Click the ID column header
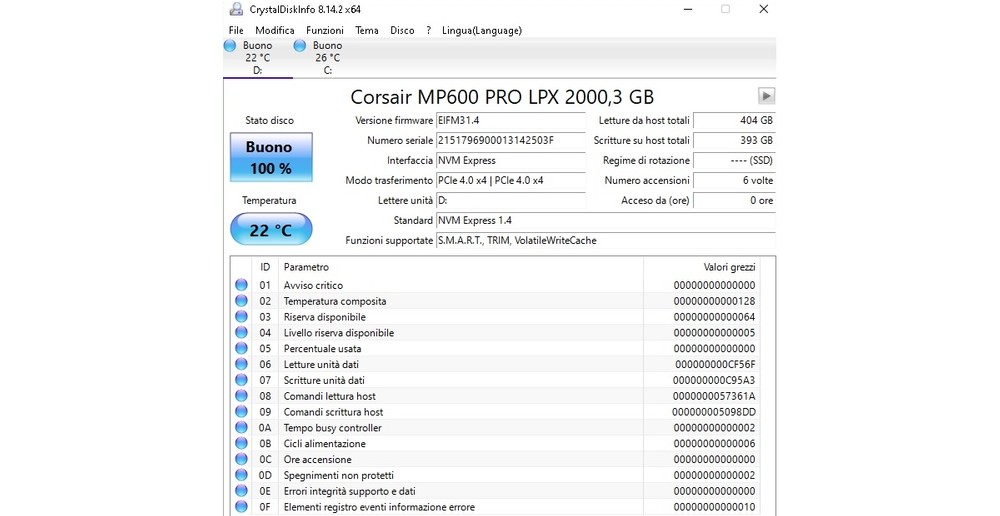Image resolution: width=1000 pixels, height=516 pixels. 265,267
